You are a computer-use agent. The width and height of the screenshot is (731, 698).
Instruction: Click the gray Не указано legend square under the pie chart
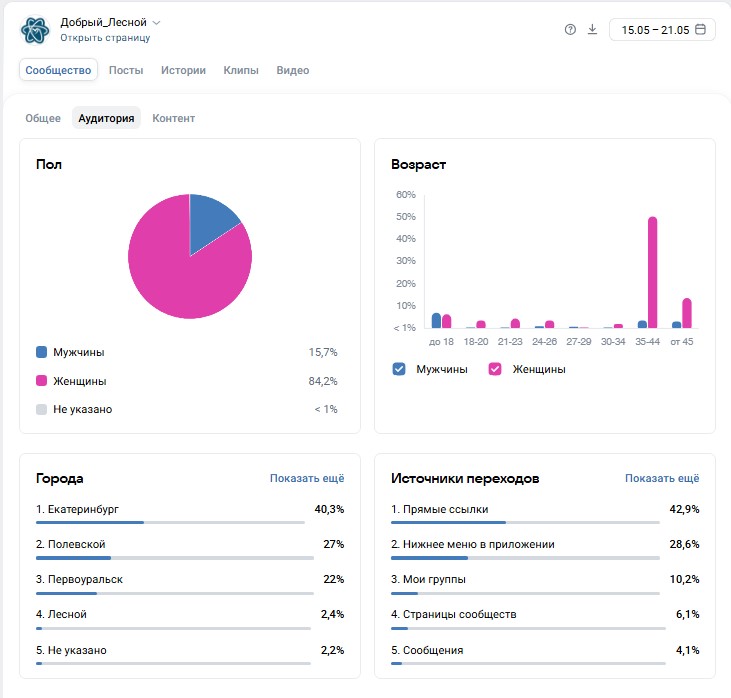(x=41, y=409)
